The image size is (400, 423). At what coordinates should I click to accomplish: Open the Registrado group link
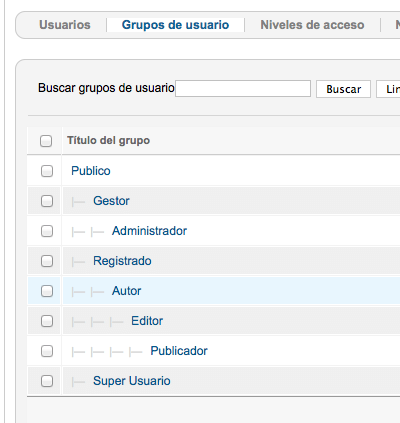pos(122,261)
